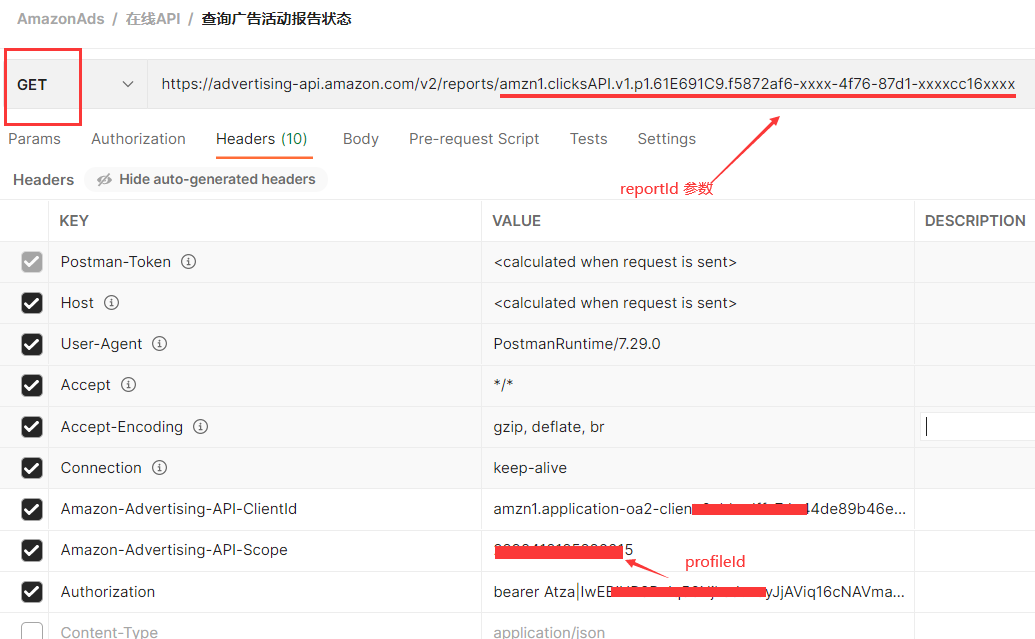The height and width of the screenshot is (639, 1035).
Task: Click the */* Accept value cell
Action: coord(698,385)
